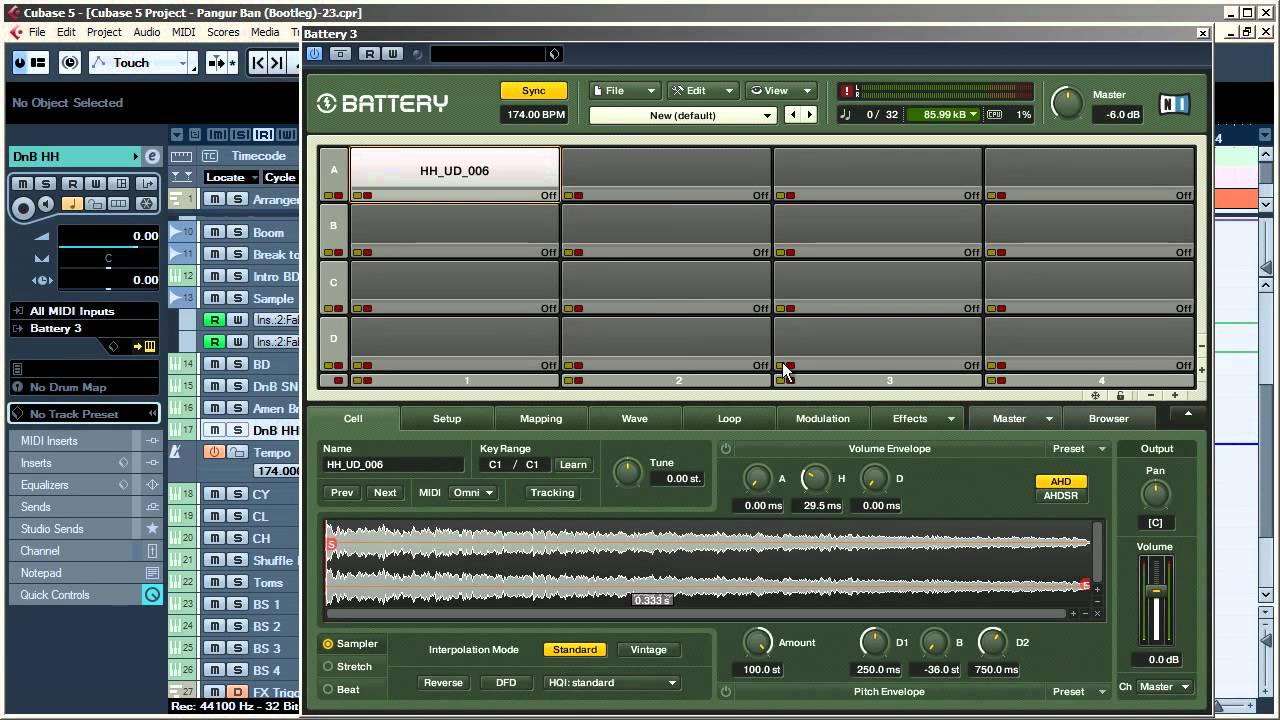
Task: Toggle the Volume Envelope power icon
Action: 726,449
